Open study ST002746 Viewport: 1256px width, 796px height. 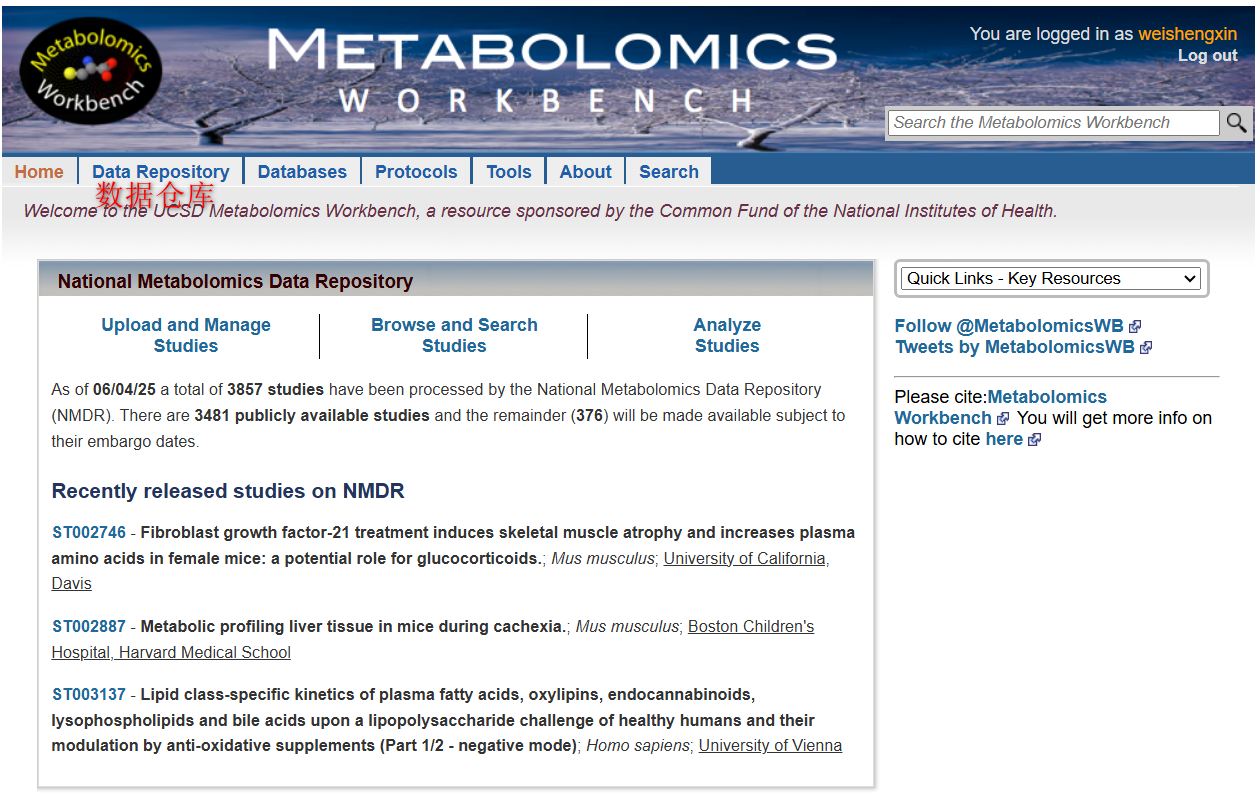pyautogui.click(x=89, y=533)
